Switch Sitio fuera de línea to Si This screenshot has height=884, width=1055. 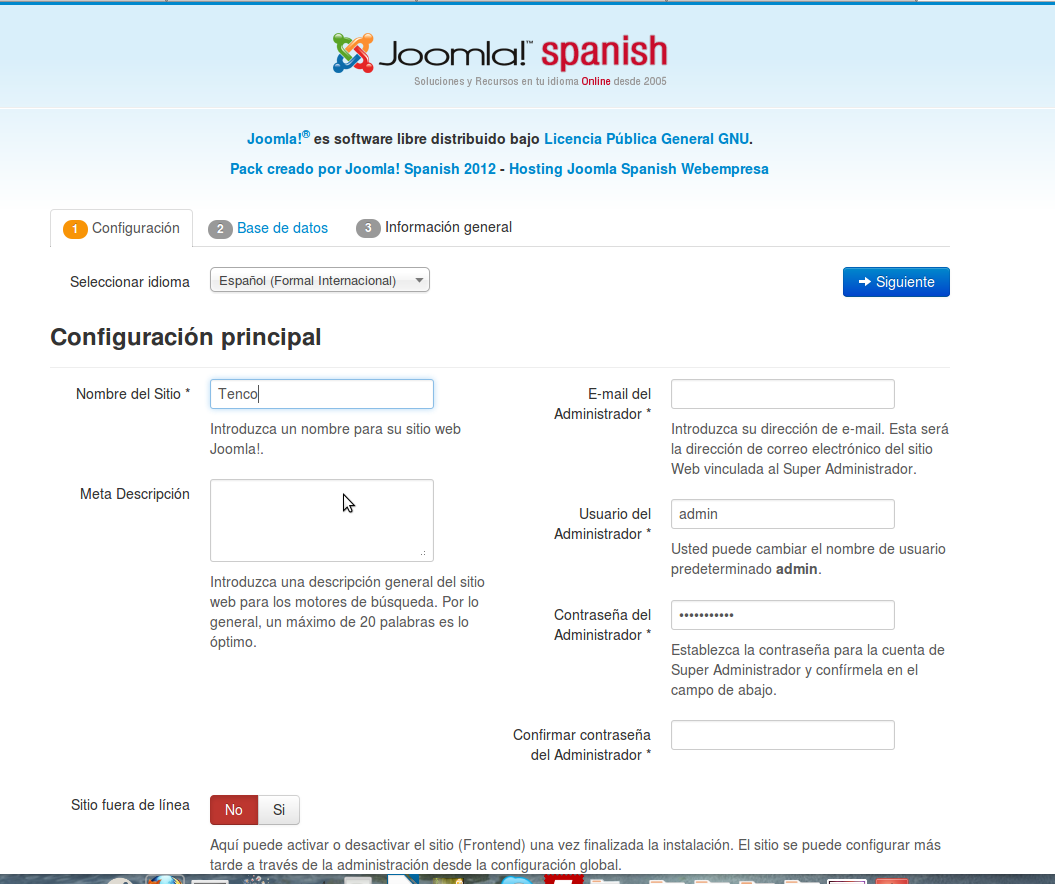tap(279, 810)
